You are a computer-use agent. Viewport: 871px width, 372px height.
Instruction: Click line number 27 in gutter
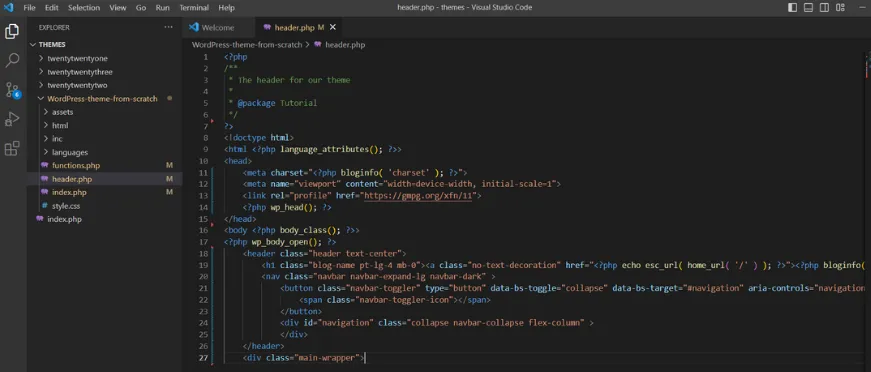point(203,358)
